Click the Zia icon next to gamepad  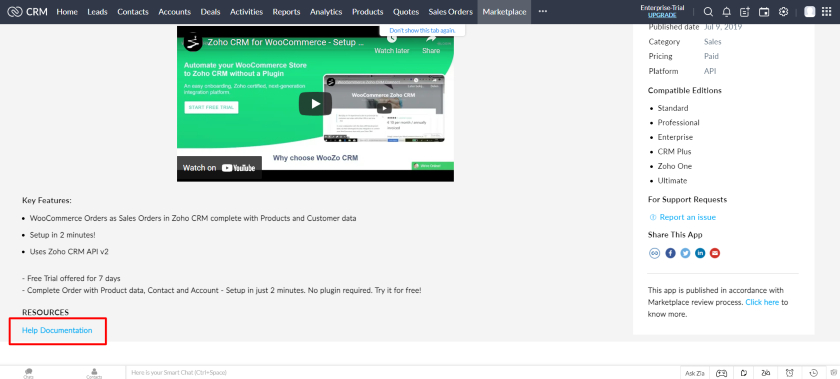pyautogui.click(x=745, y=373)
